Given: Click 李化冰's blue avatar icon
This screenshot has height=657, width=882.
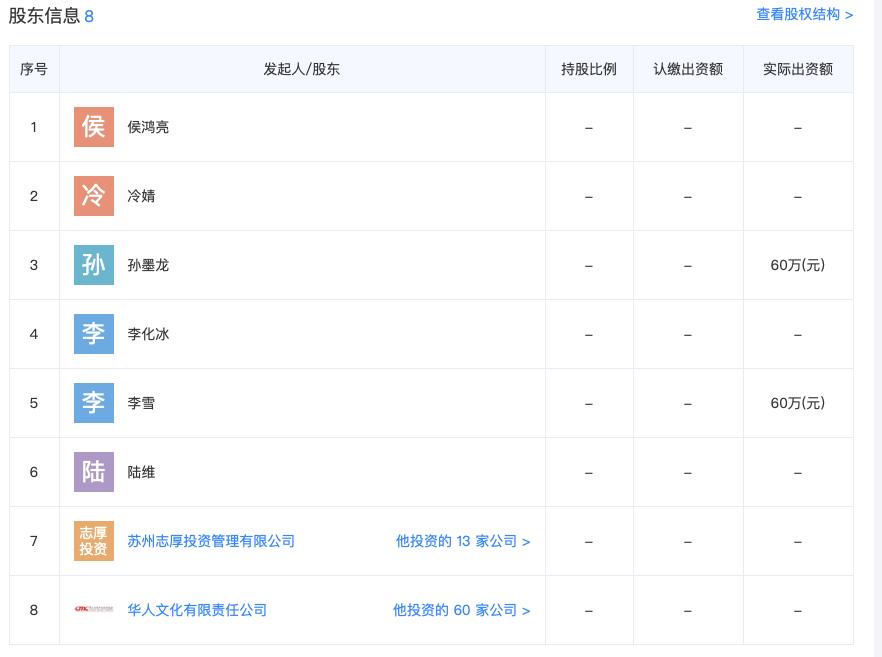Looking at the screenshot, I should [x=93, y=333].
